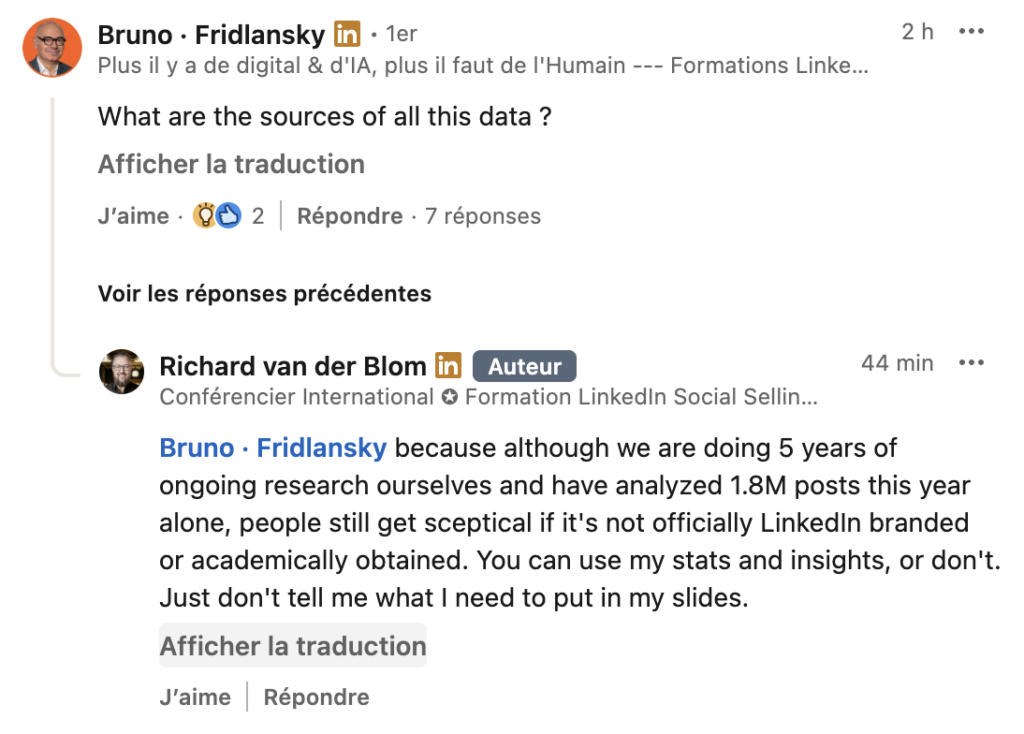Click the lightbulb insightful reaction icon

pyautogui.click(x=204, y=215)
